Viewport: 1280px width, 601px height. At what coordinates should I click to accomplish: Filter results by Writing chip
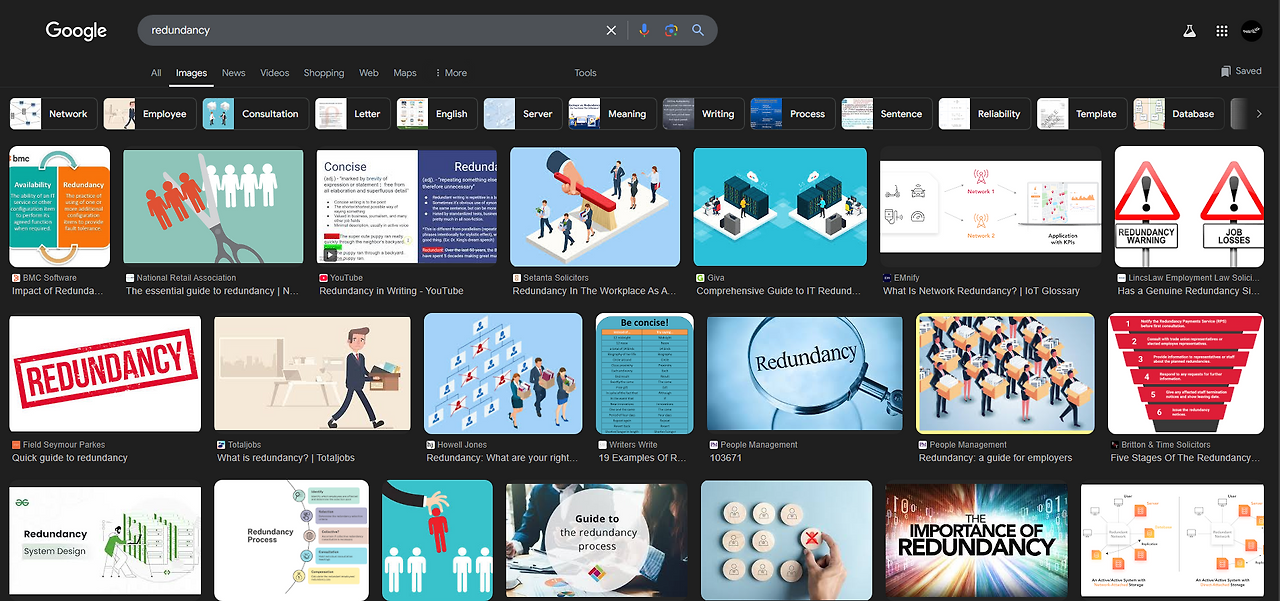pos(703,114)
